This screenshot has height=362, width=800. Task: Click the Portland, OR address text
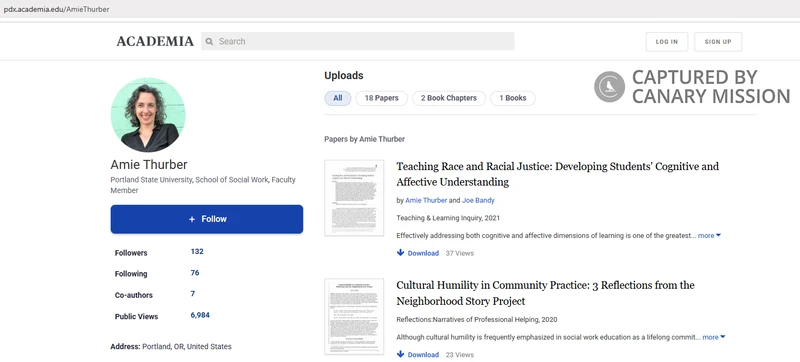coord(187,347)
